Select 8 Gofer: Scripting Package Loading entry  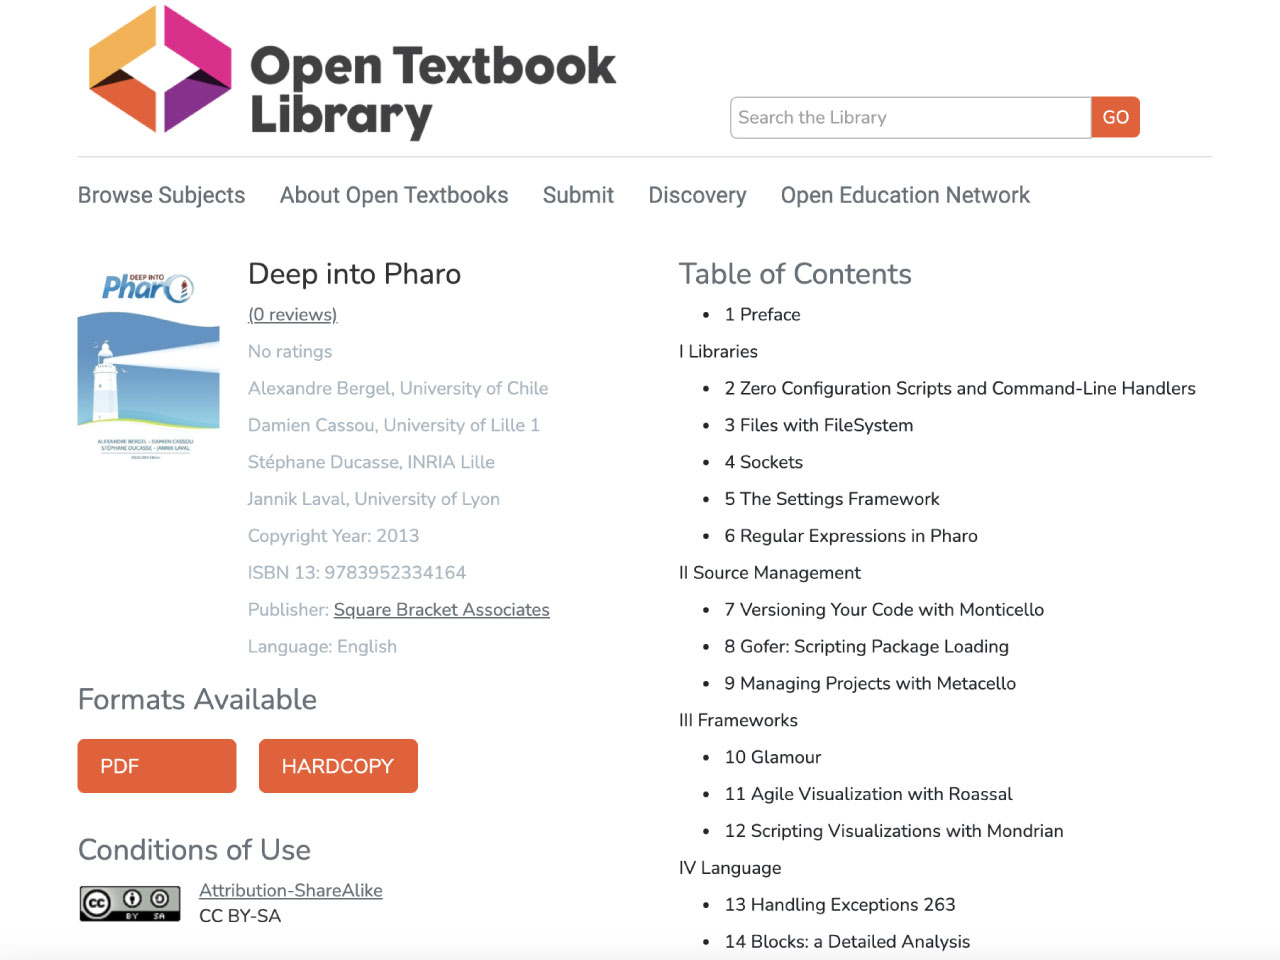867,647
